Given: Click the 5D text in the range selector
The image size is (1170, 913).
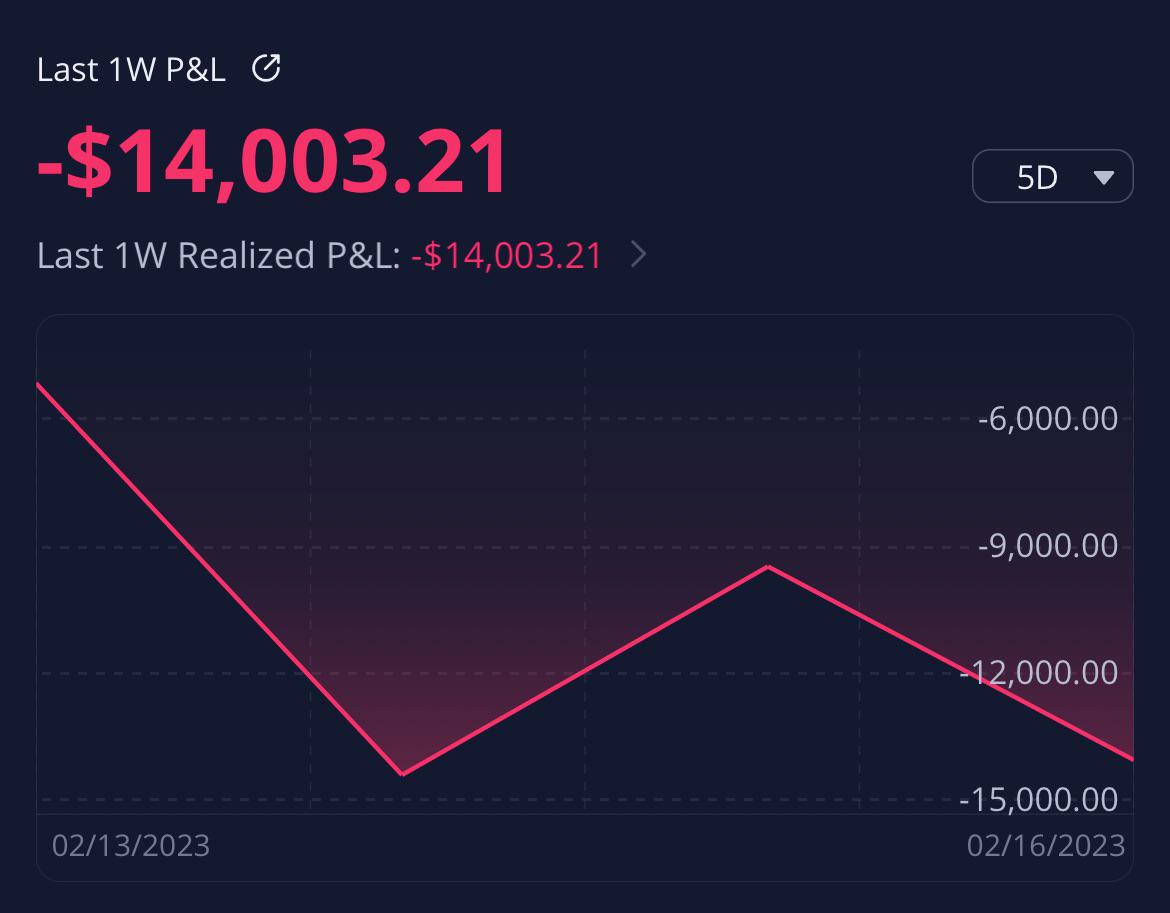Looking at the screenshot, I should pyautogui.click(x=1037, y=178).
